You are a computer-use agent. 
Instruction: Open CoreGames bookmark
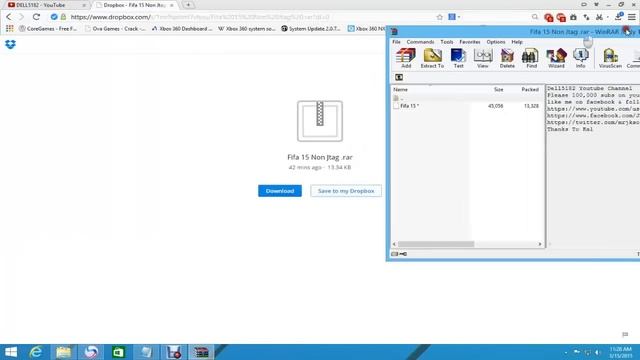48,29
